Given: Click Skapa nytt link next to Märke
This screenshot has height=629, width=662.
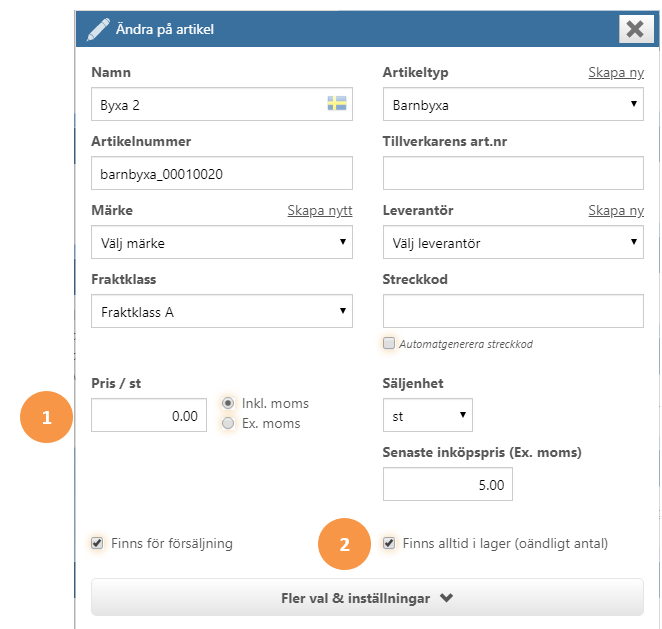Looking at the screenshot, I should pyautogui.click(x=320, y=210).
